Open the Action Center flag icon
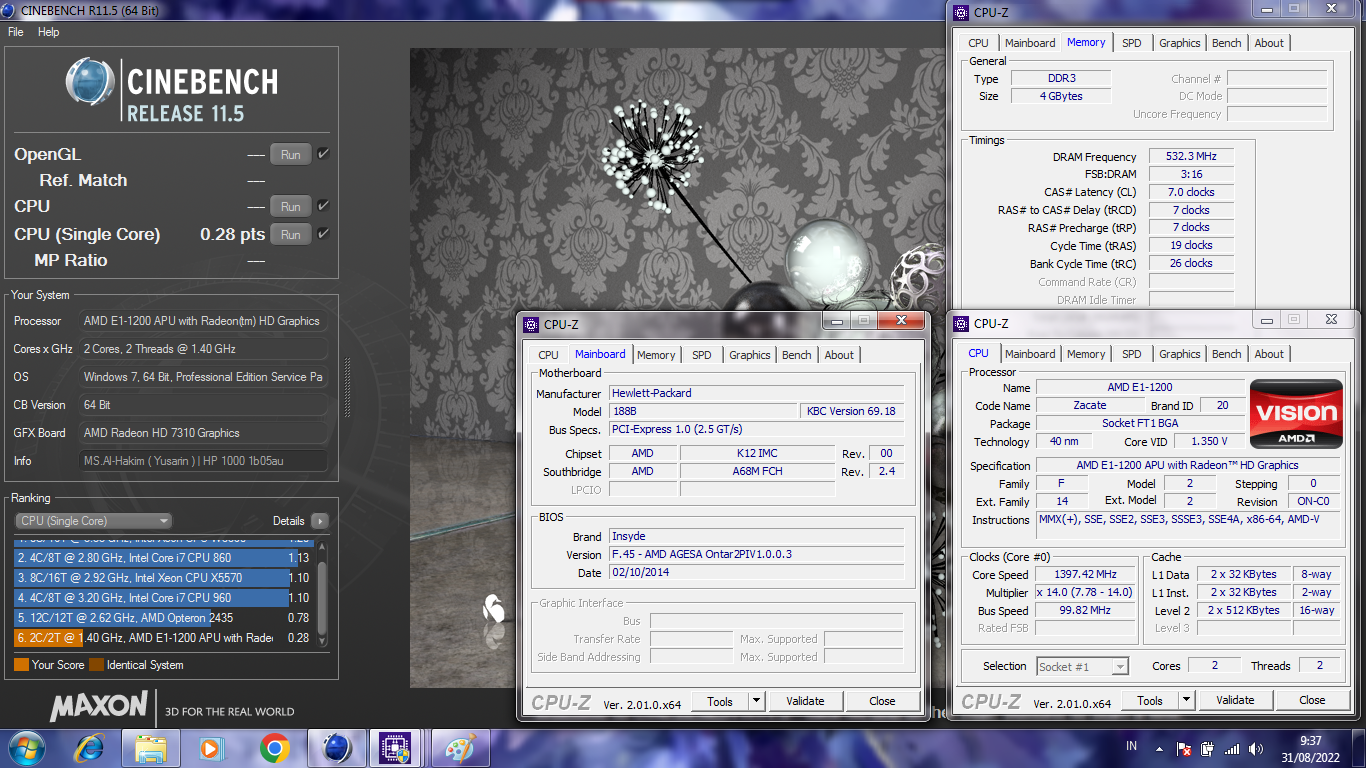1366x768 pixels. (1184, 748)
